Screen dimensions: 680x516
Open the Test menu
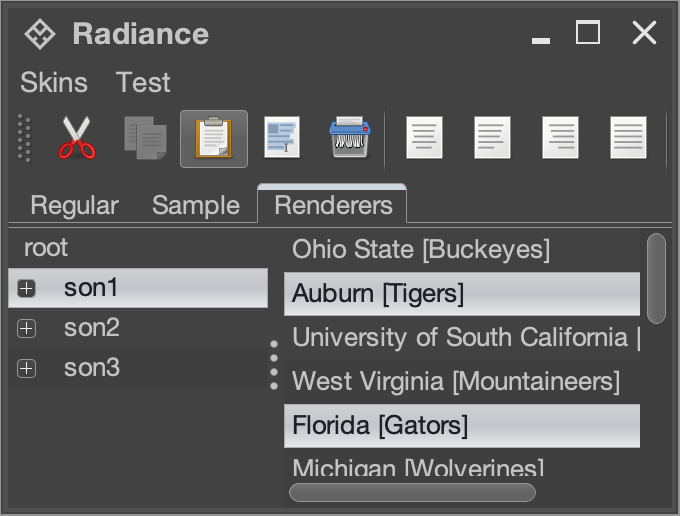[143, 82]
